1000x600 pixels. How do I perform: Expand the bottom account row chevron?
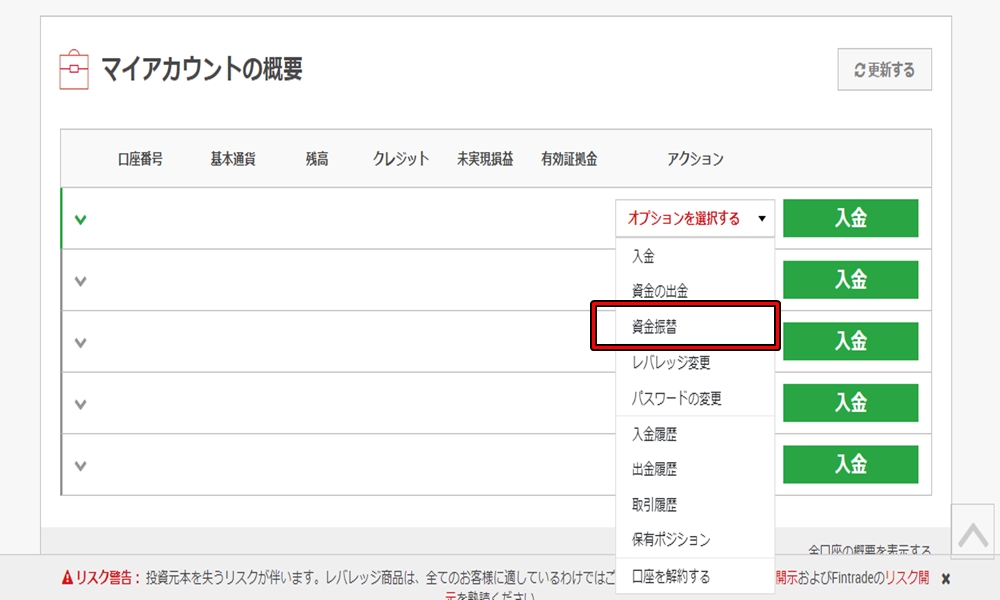[x=80, y=464]
